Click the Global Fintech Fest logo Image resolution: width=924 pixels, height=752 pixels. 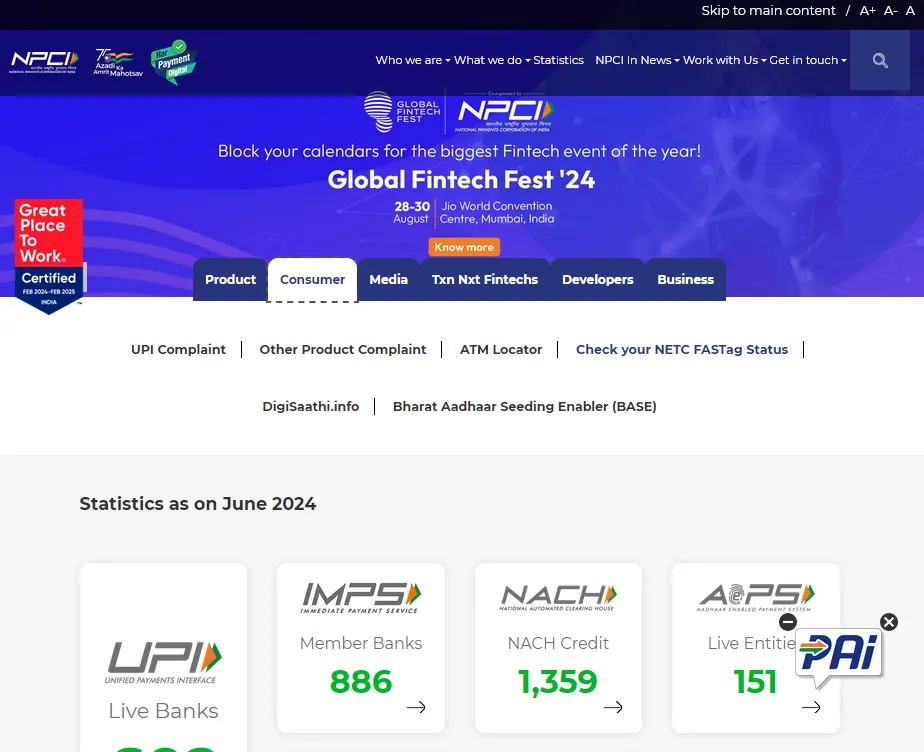pyautogui.click(x=402, y=111)
